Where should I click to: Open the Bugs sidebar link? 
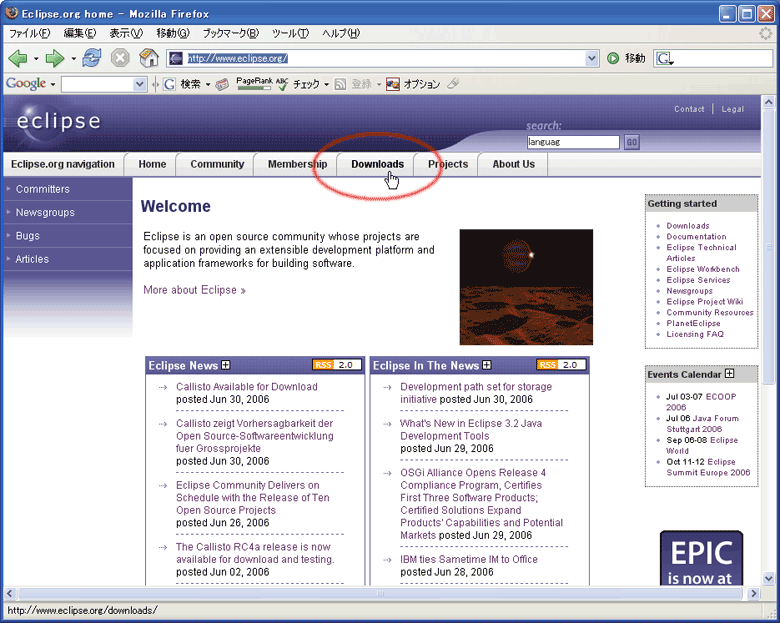pos(27,236)
